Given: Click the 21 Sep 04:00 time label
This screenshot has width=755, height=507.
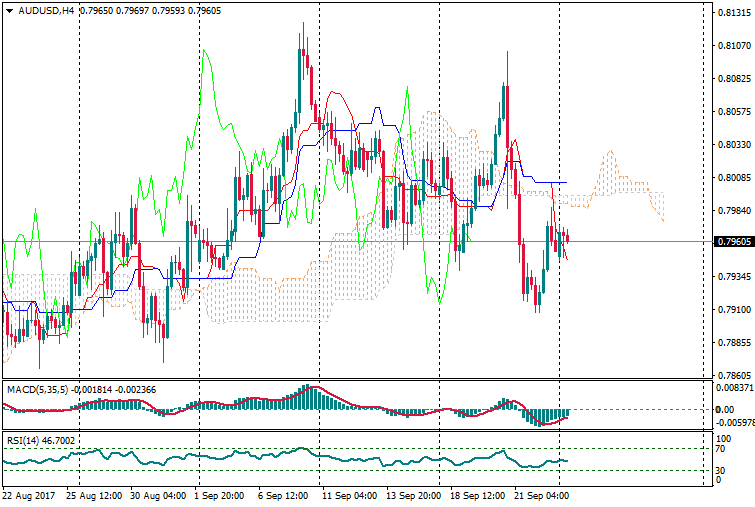Looking at the screenshot, I should 543,495.
